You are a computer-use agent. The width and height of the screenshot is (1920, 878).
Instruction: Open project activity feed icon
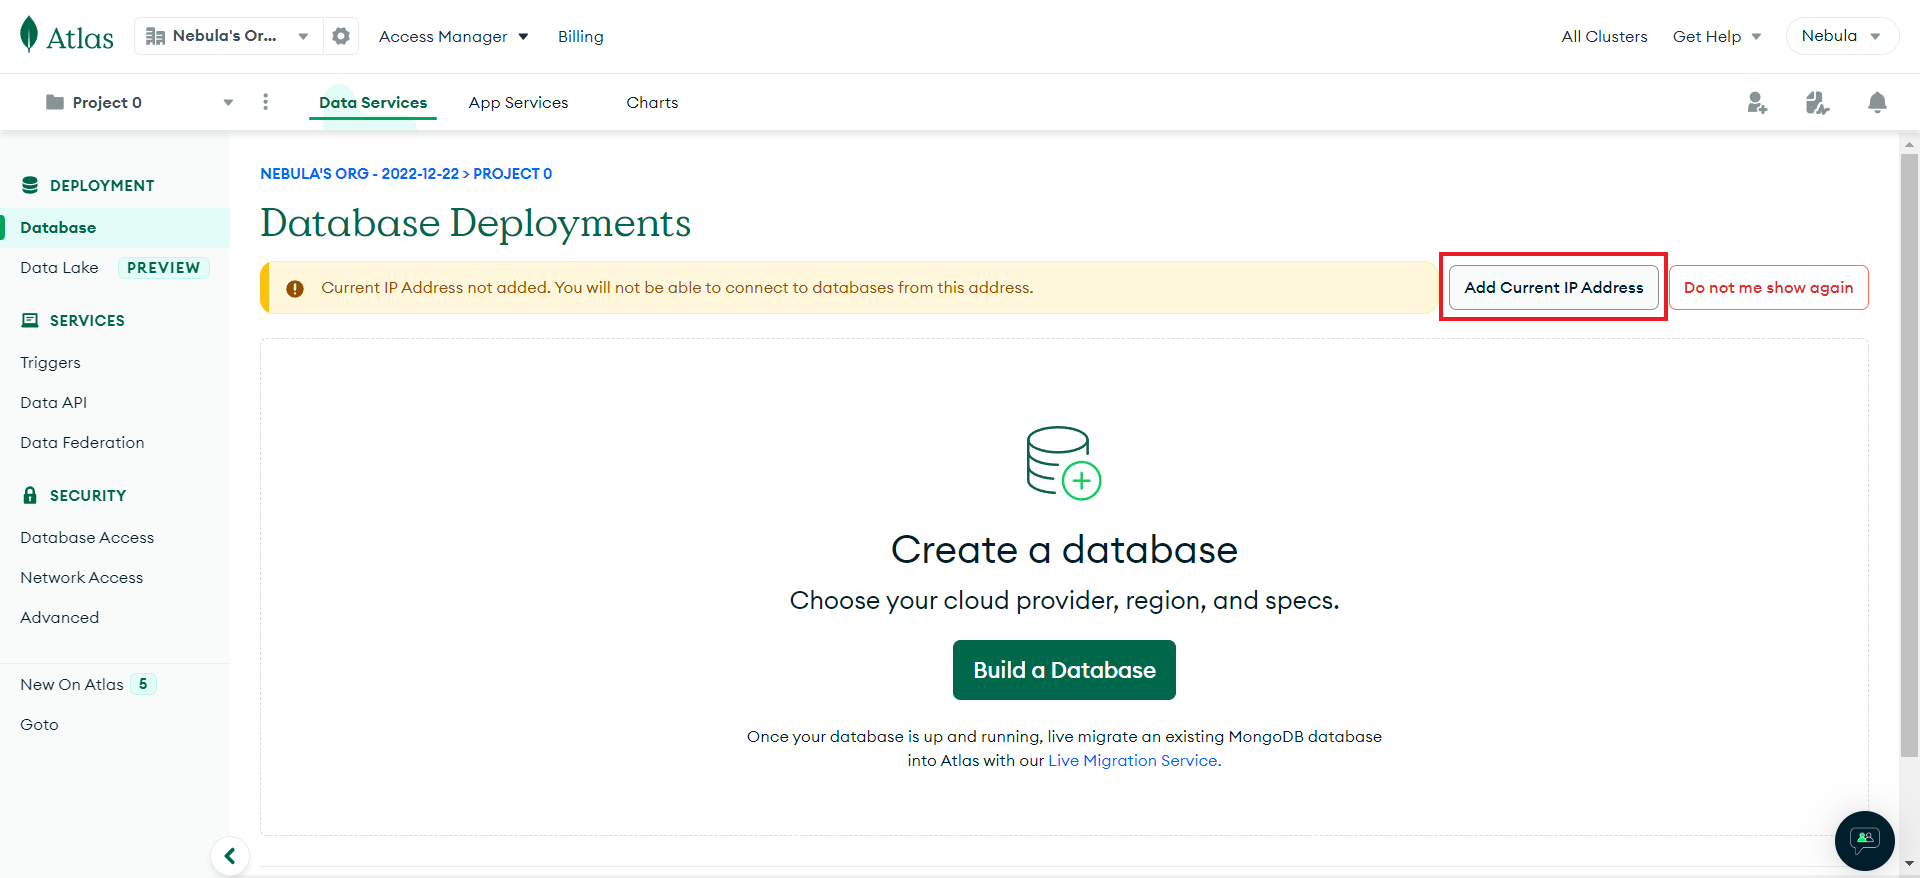(1817, 102)
